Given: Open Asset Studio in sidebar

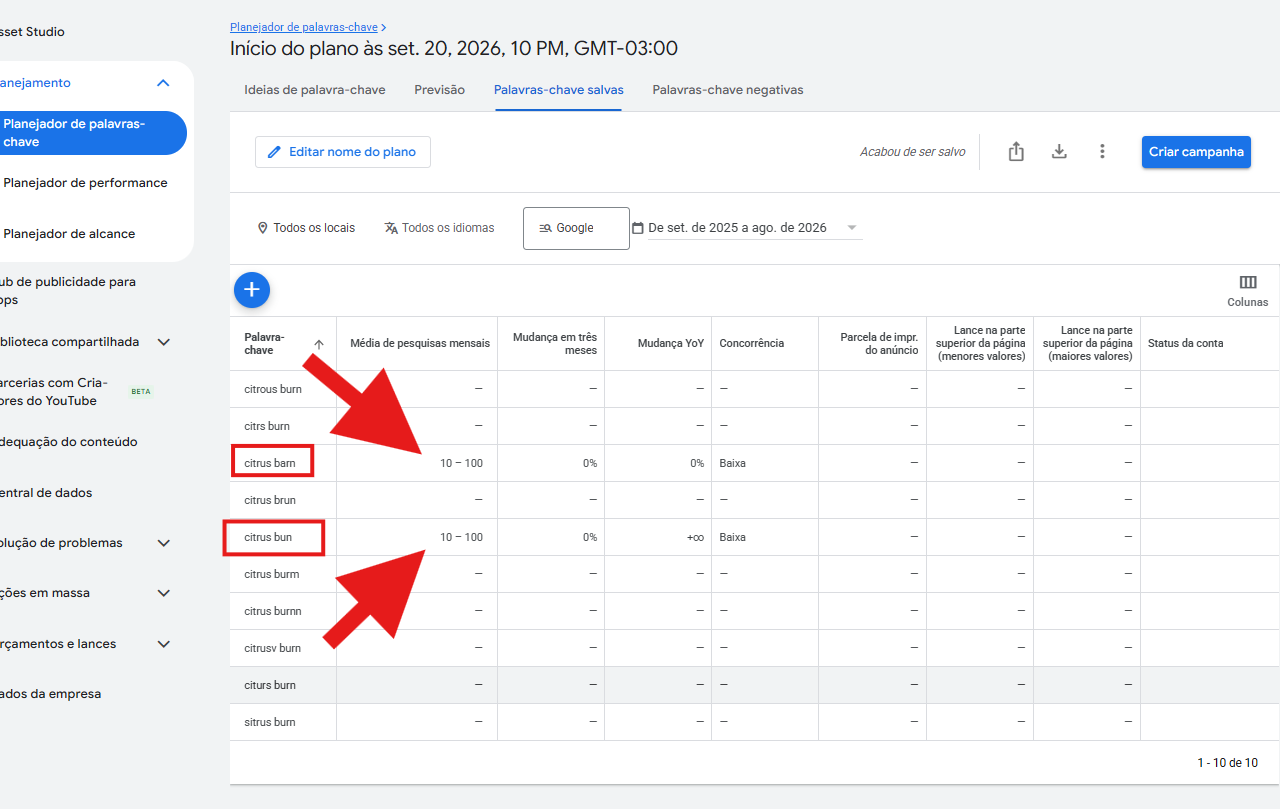Looking at the screenshot, I should 32,32.
